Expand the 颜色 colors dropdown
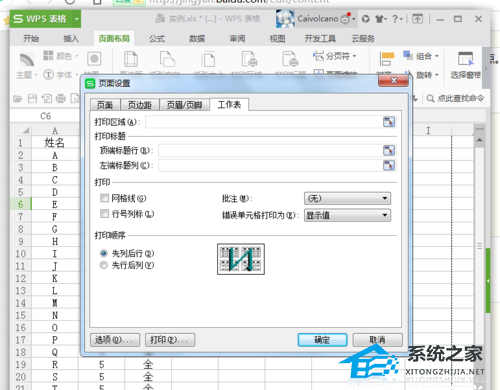This screenshot has height=390, width=500. pyautogui.click(x=77, y=56)
